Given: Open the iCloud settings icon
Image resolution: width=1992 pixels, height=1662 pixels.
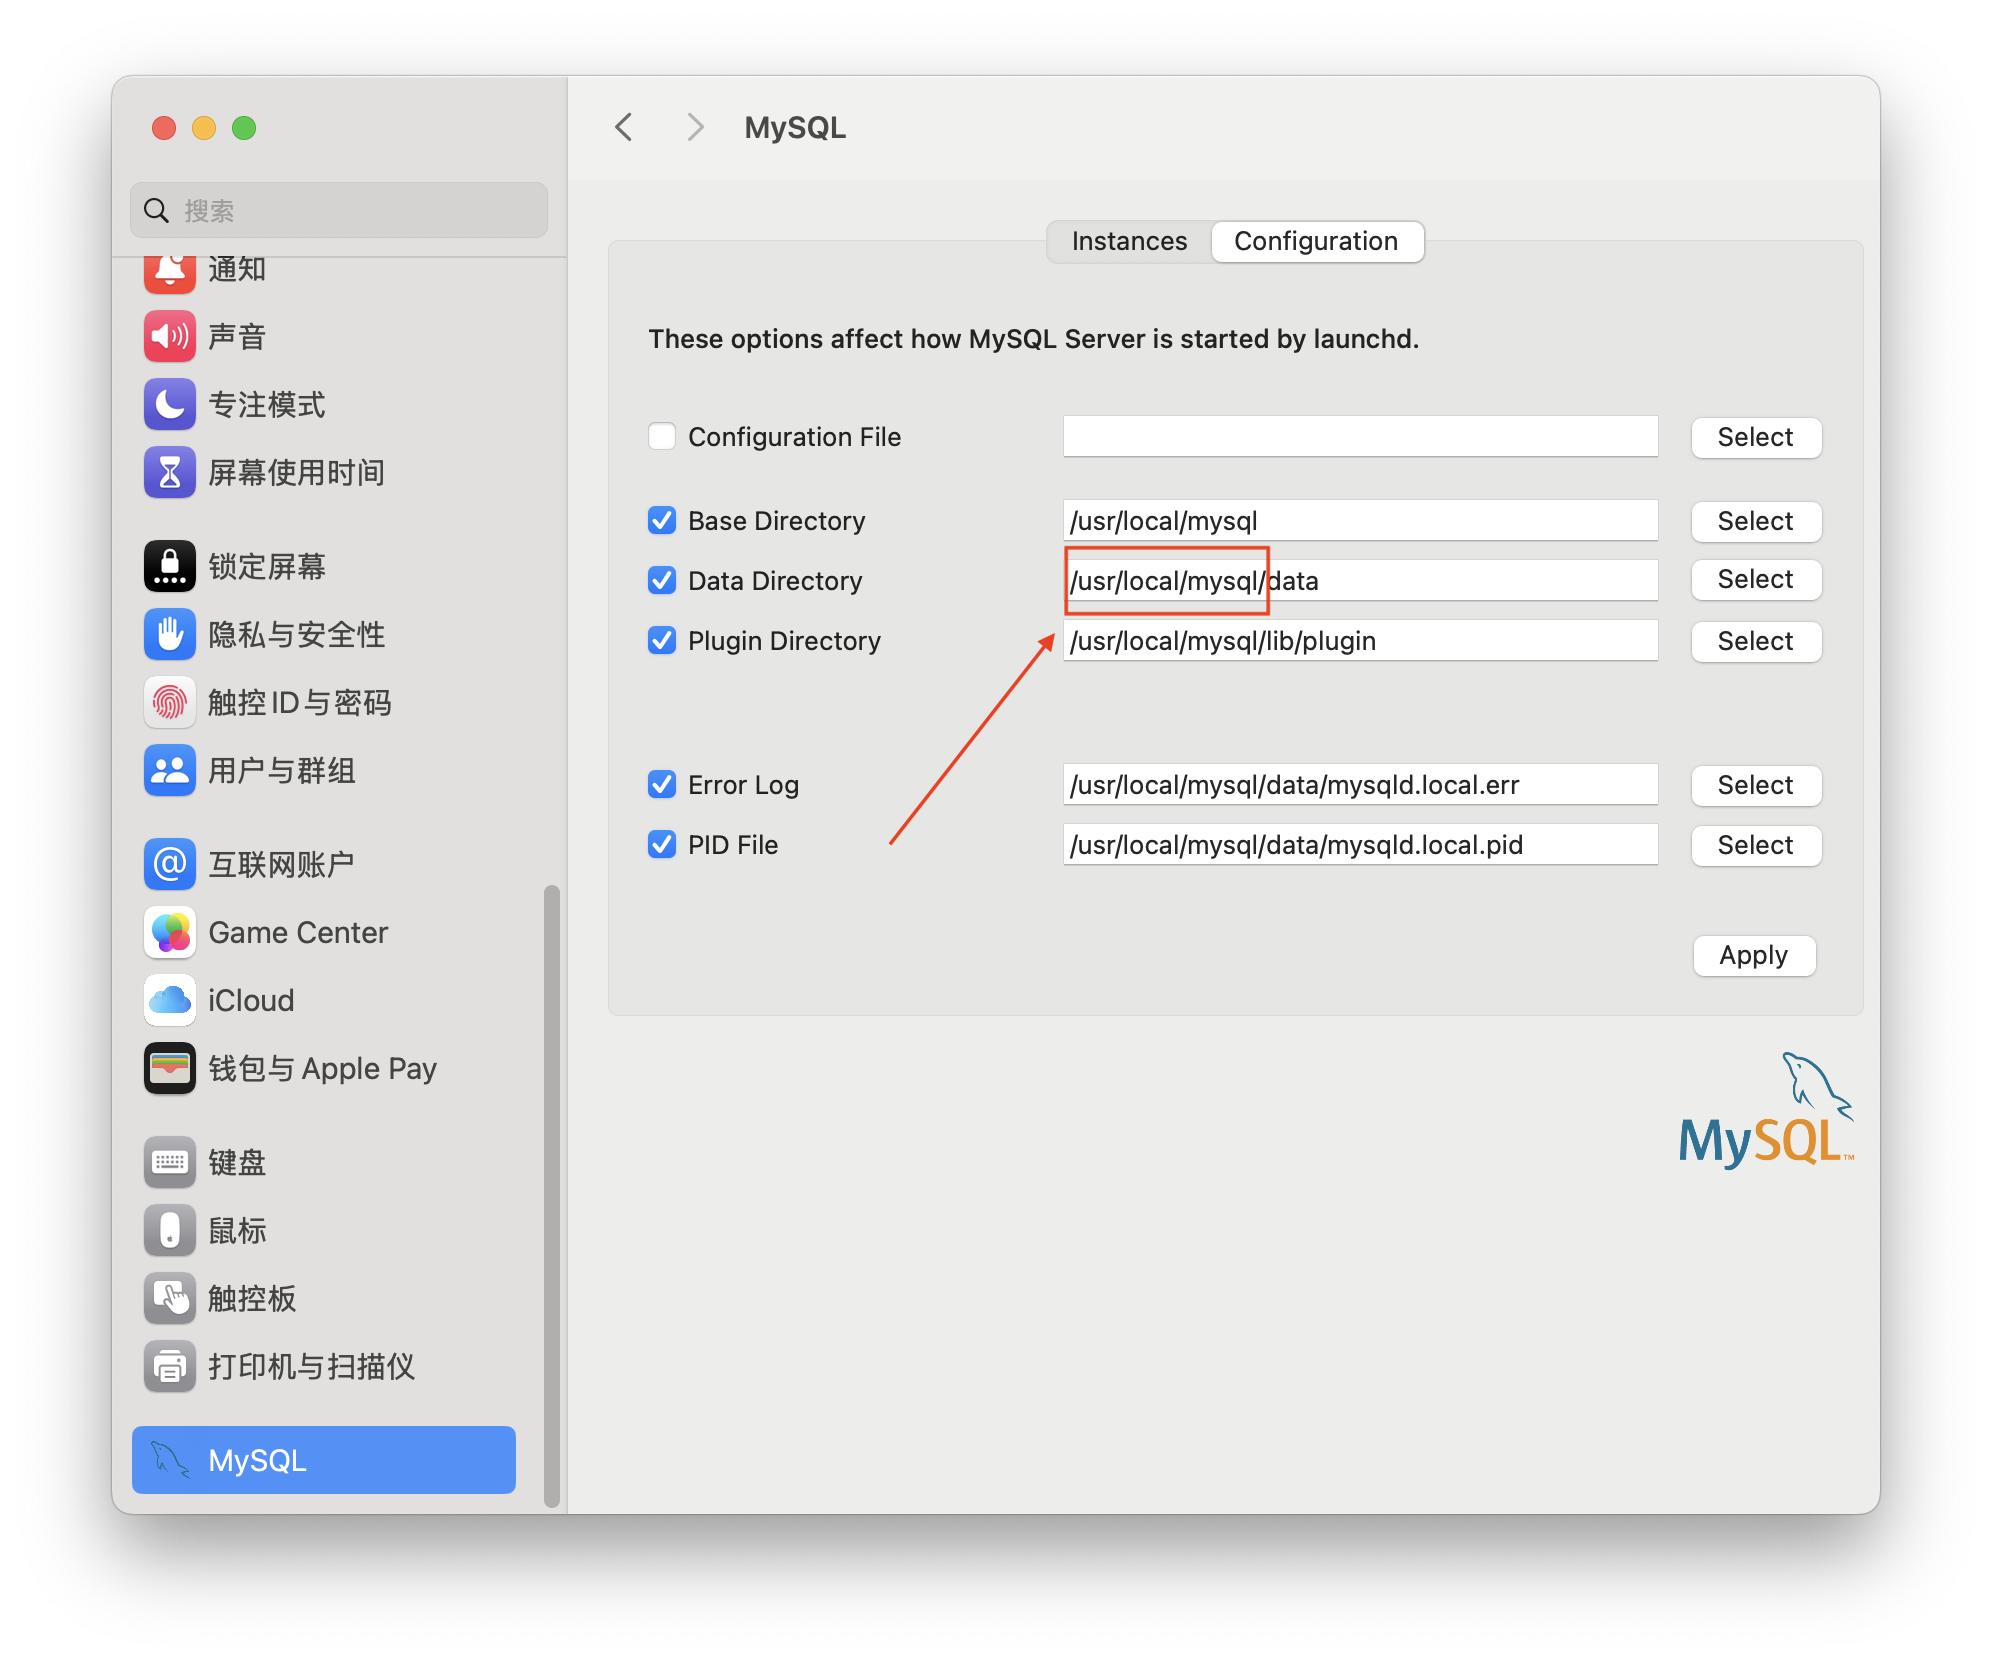Looking at the screenshot, I should pyautogui.click(x=170, y=1001).
